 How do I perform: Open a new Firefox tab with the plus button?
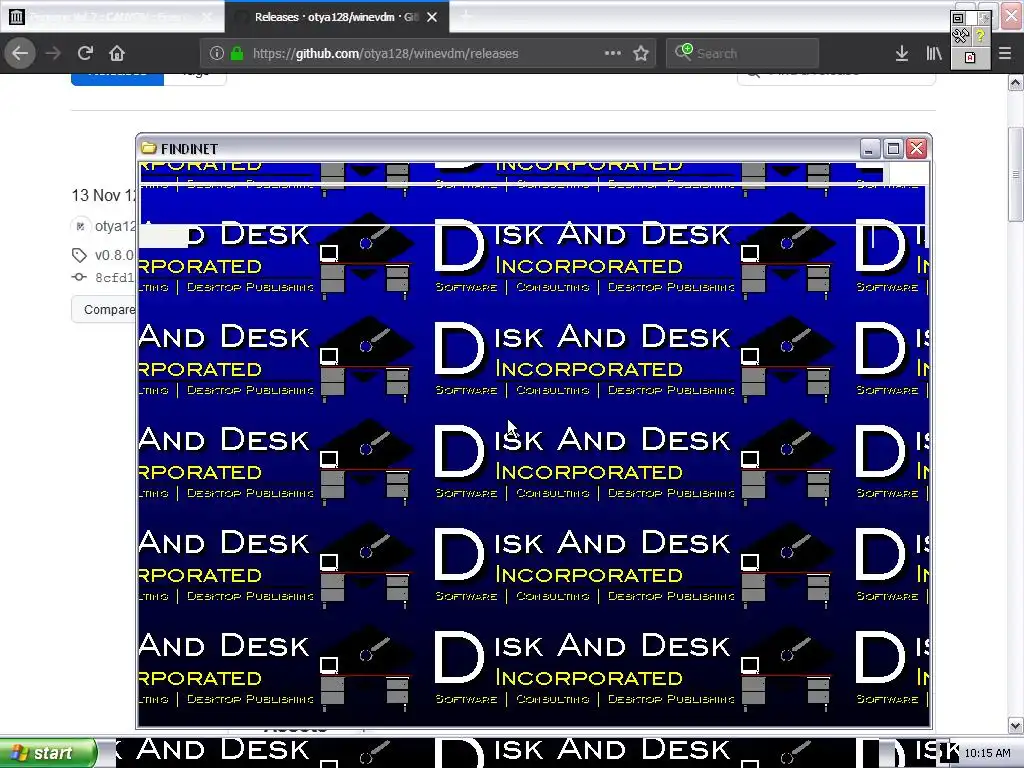(x=465, y=17)
